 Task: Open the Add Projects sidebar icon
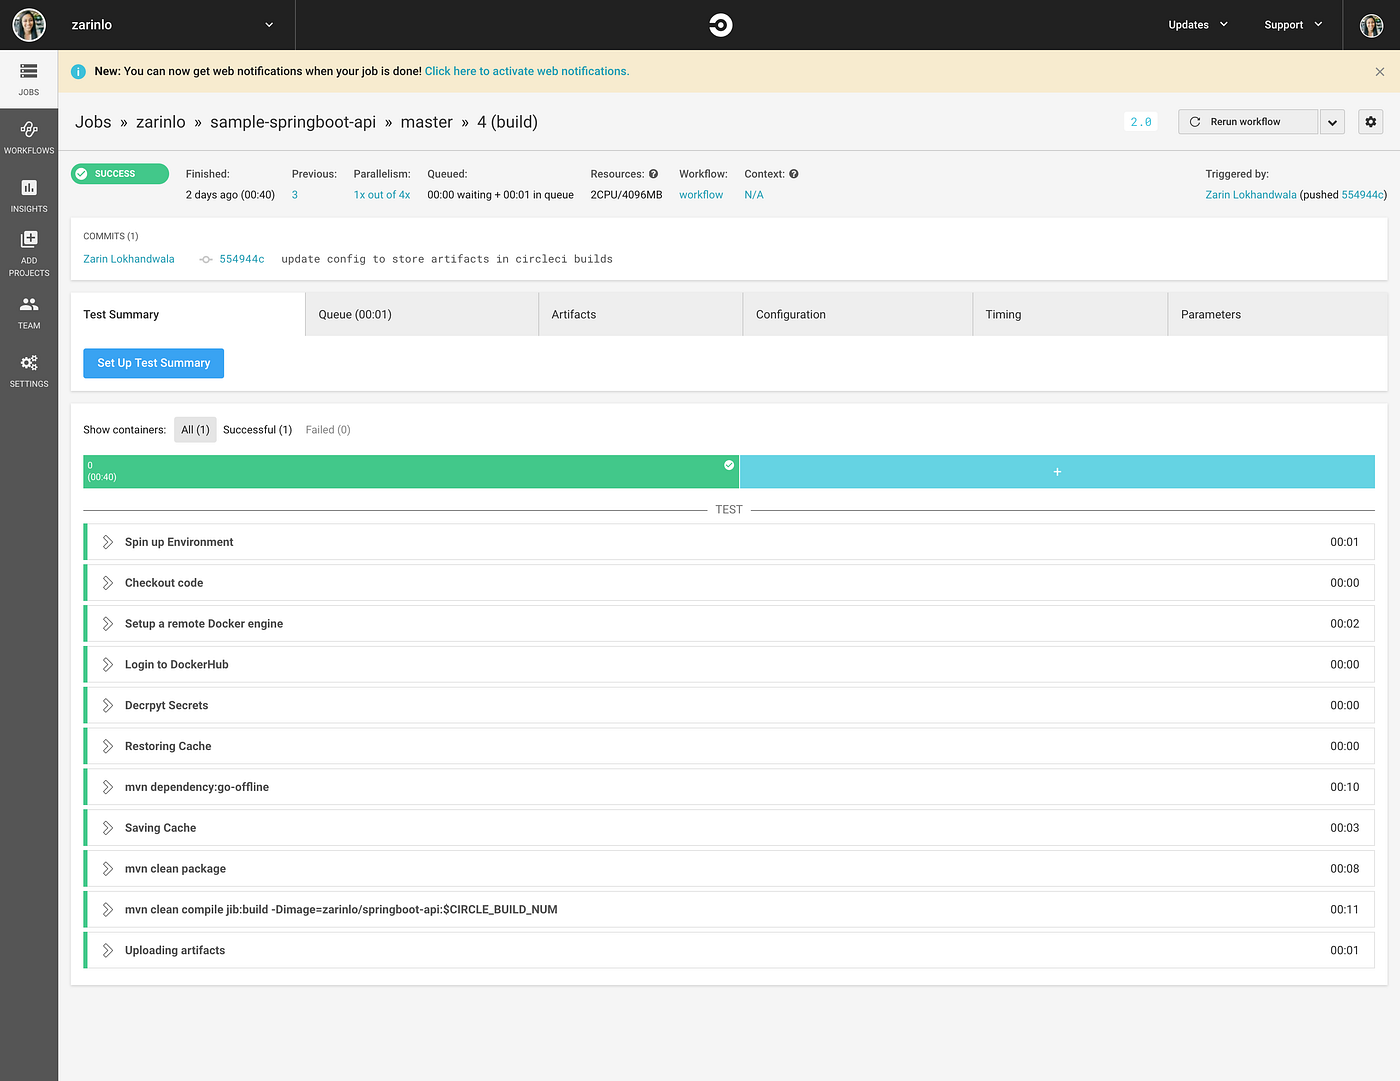[x=29, y=252]
